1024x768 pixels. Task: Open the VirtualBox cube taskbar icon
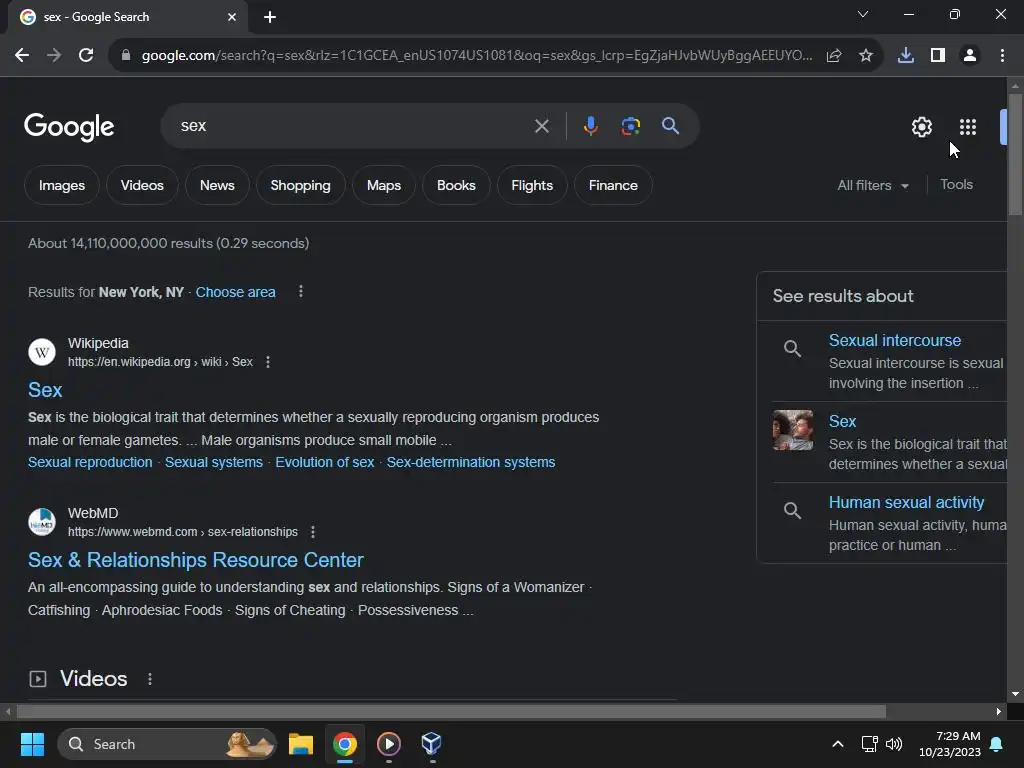coord(432,744)
